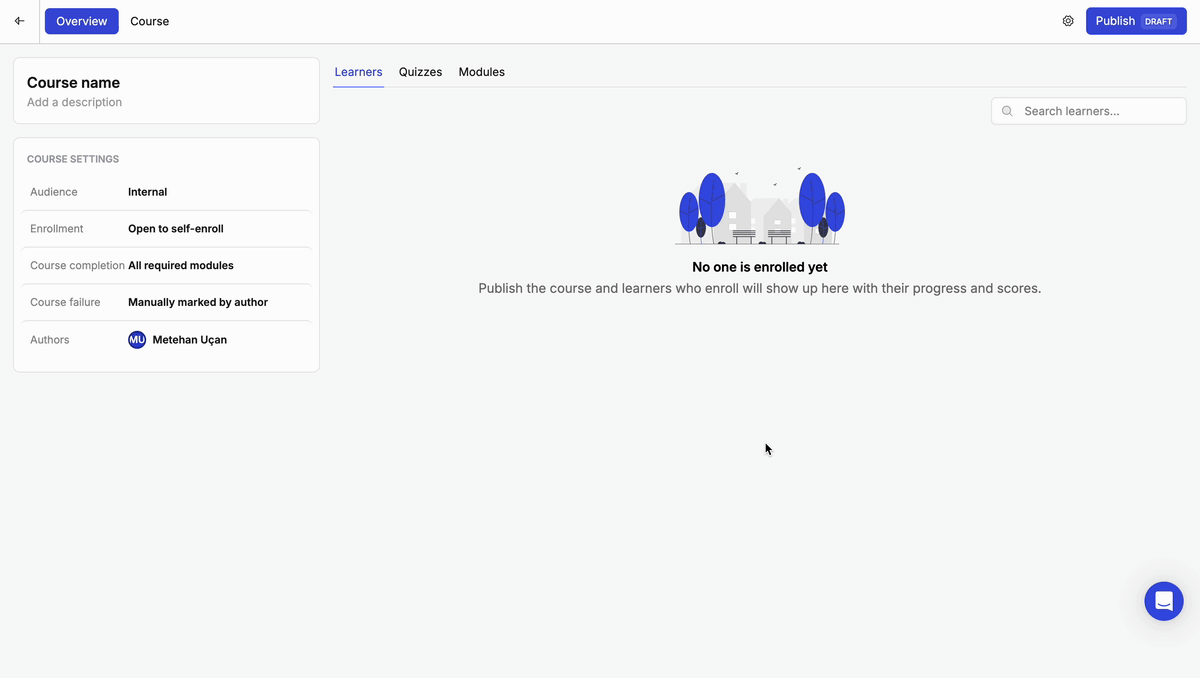Image resolution: width=1200 pixels, height=678 pixels.
Task: Click author name Metehan Uçan
Action: pyautogui.click(x=190, y=340)
